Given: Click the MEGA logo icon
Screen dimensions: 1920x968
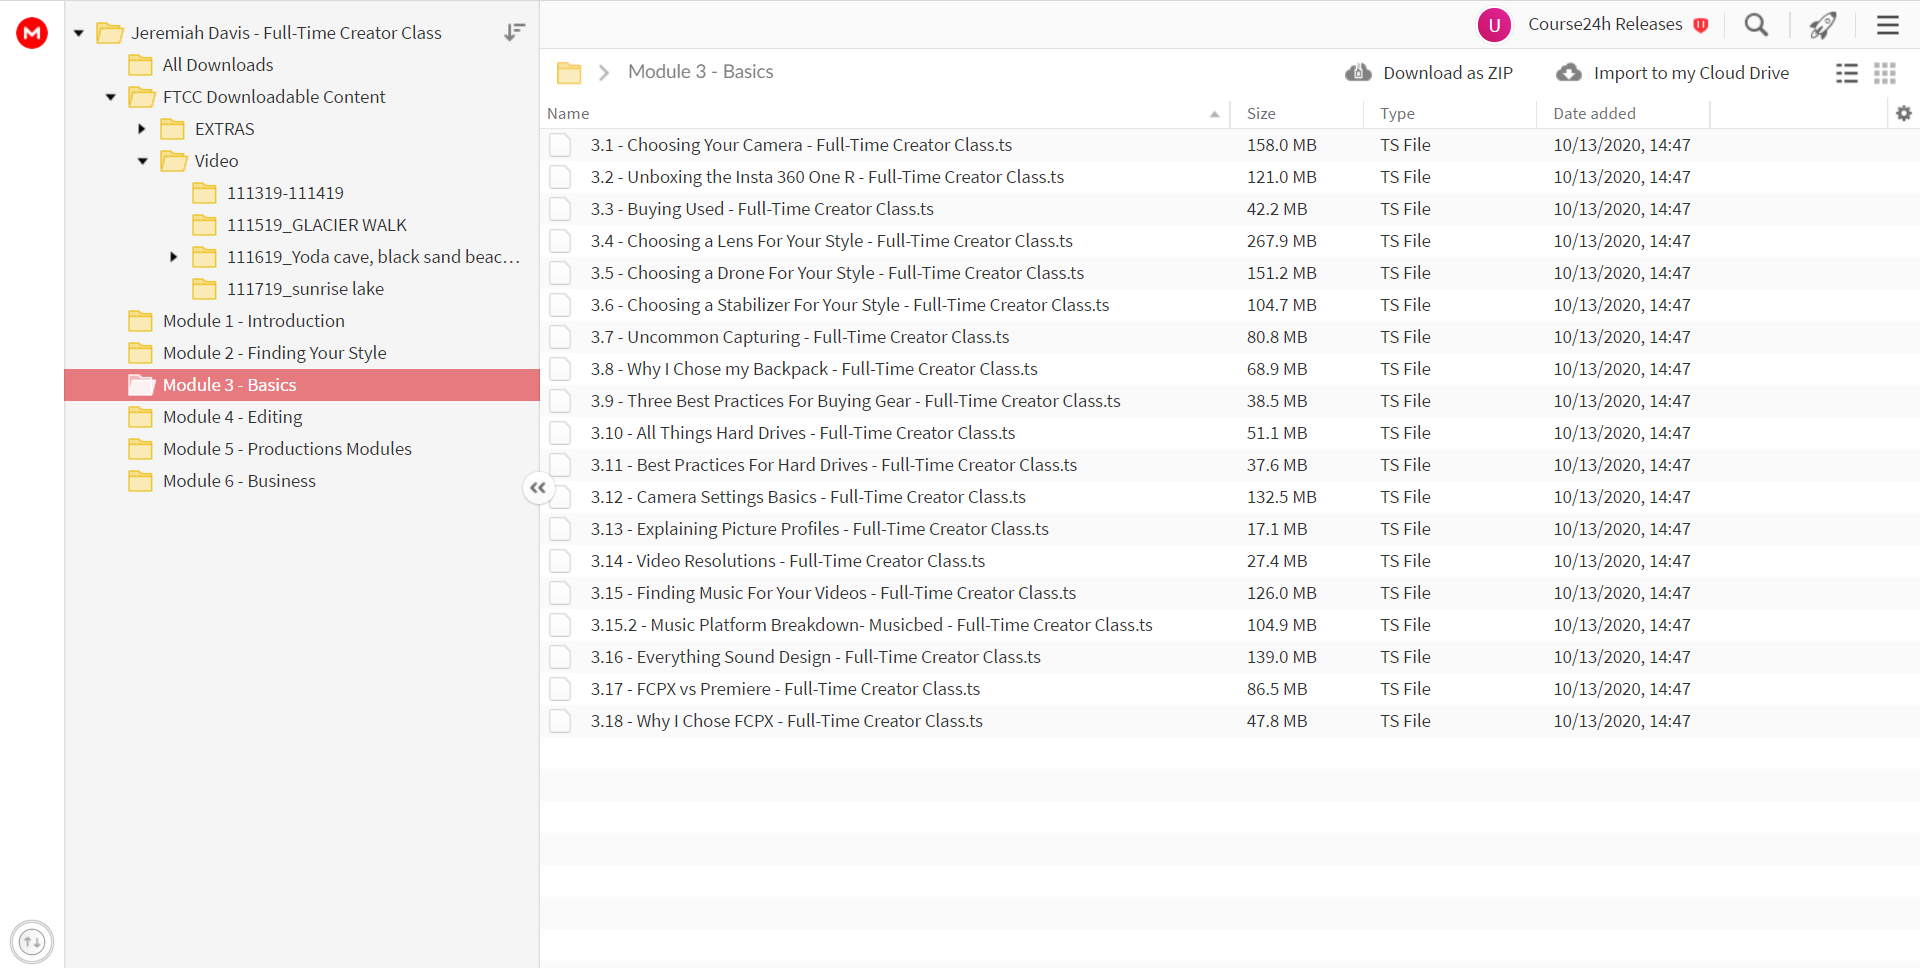Looking at the screenshot, I should 32,33.
